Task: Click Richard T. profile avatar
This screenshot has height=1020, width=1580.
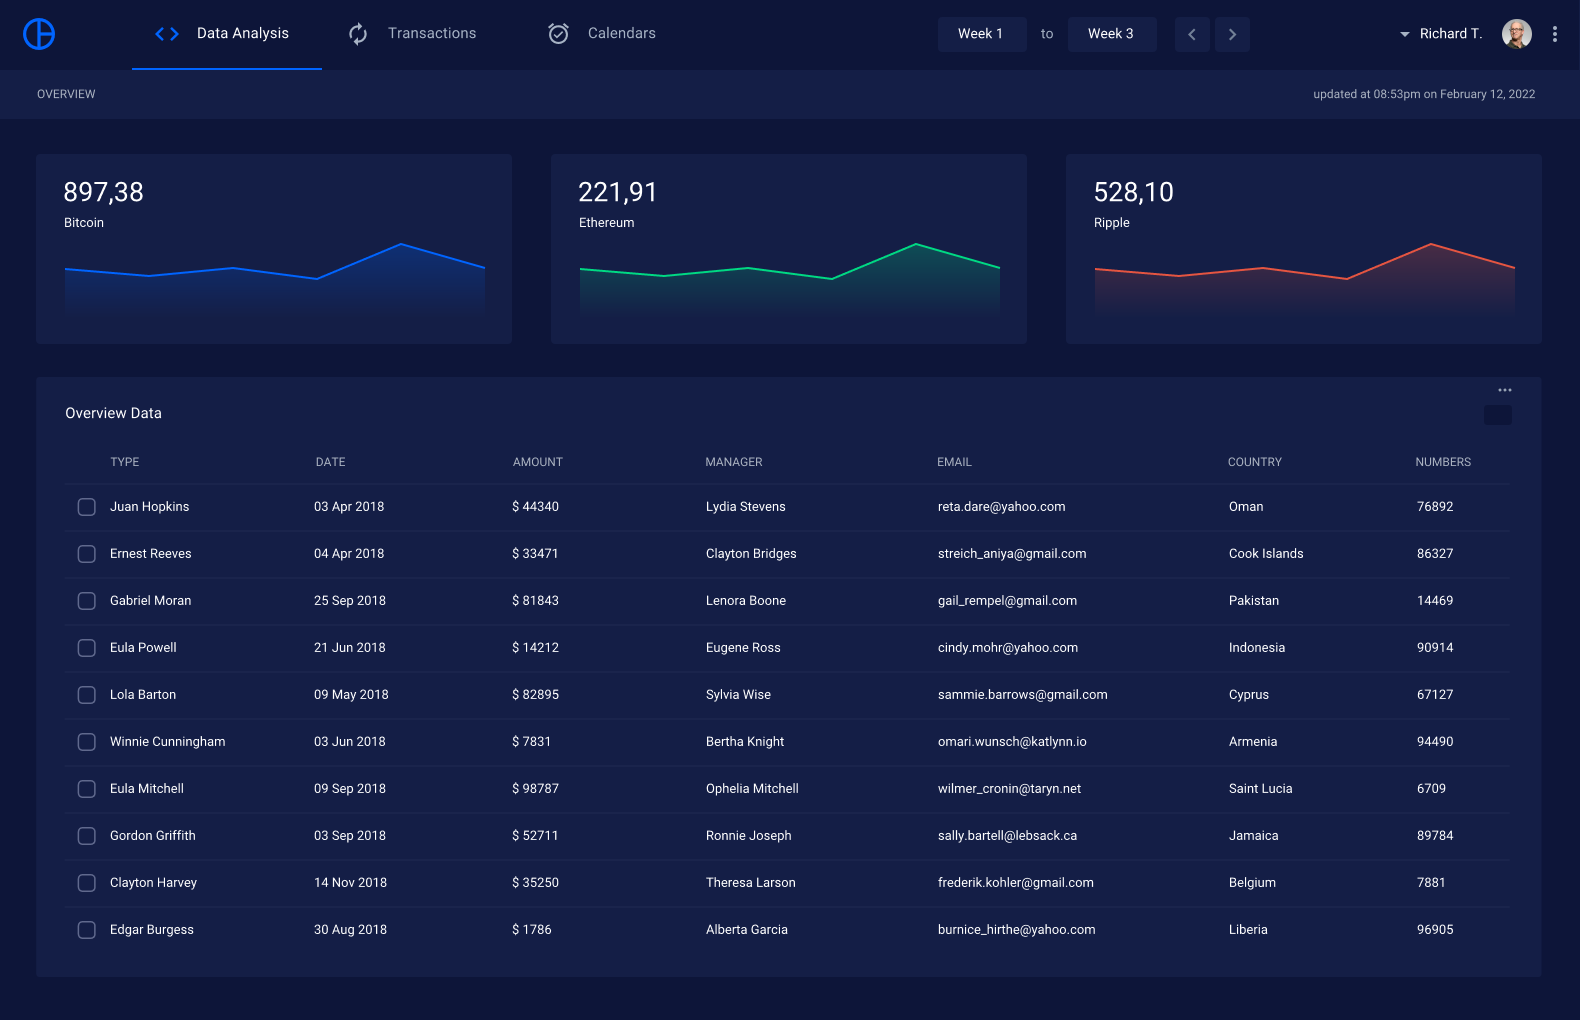Action: coord(1517,34)
